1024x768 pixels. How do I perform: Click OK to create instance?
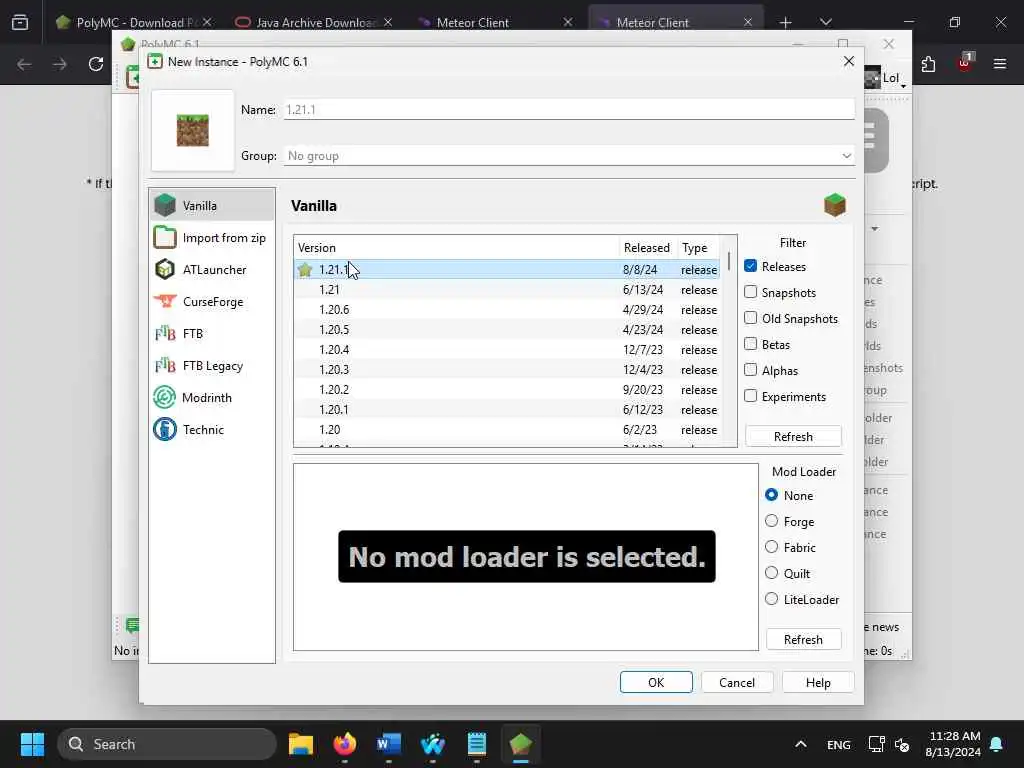pyautogui.click(x=656, y=682)
